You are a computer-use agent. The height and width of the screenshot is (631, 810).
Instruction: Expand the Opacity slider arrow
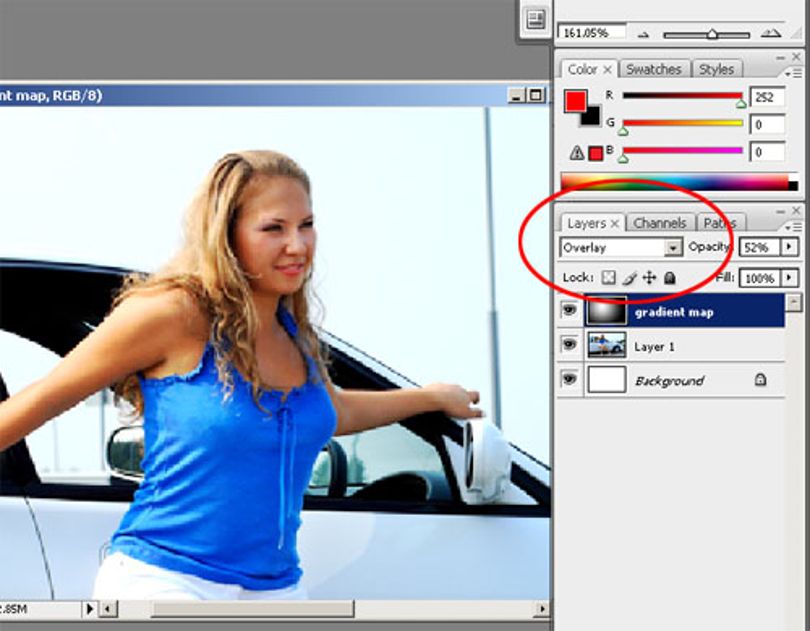[789, 247]
